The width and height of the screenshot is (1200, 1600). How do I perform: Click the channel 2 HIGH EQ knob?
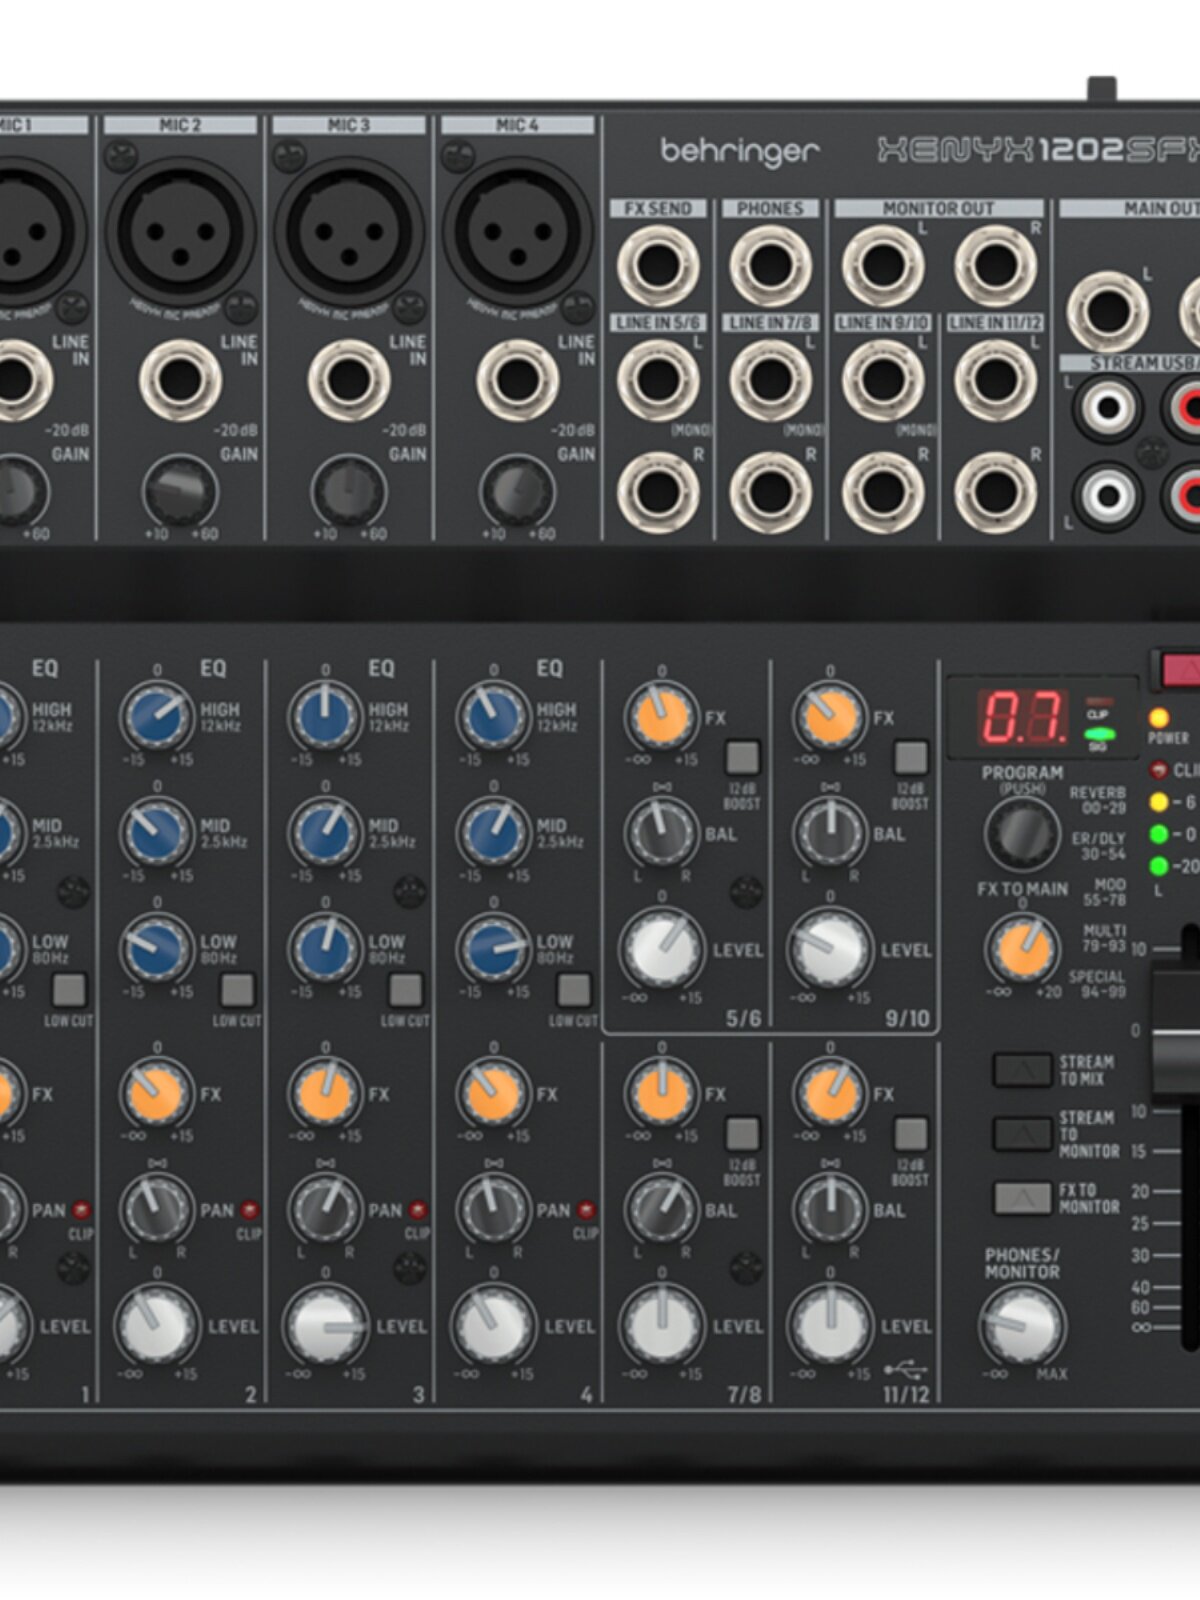157,718
